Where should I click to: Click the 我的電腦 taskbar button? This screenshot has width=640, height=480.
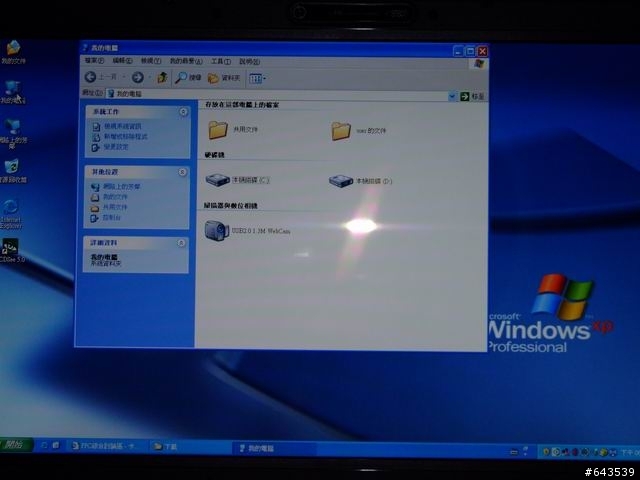point(274,448)
